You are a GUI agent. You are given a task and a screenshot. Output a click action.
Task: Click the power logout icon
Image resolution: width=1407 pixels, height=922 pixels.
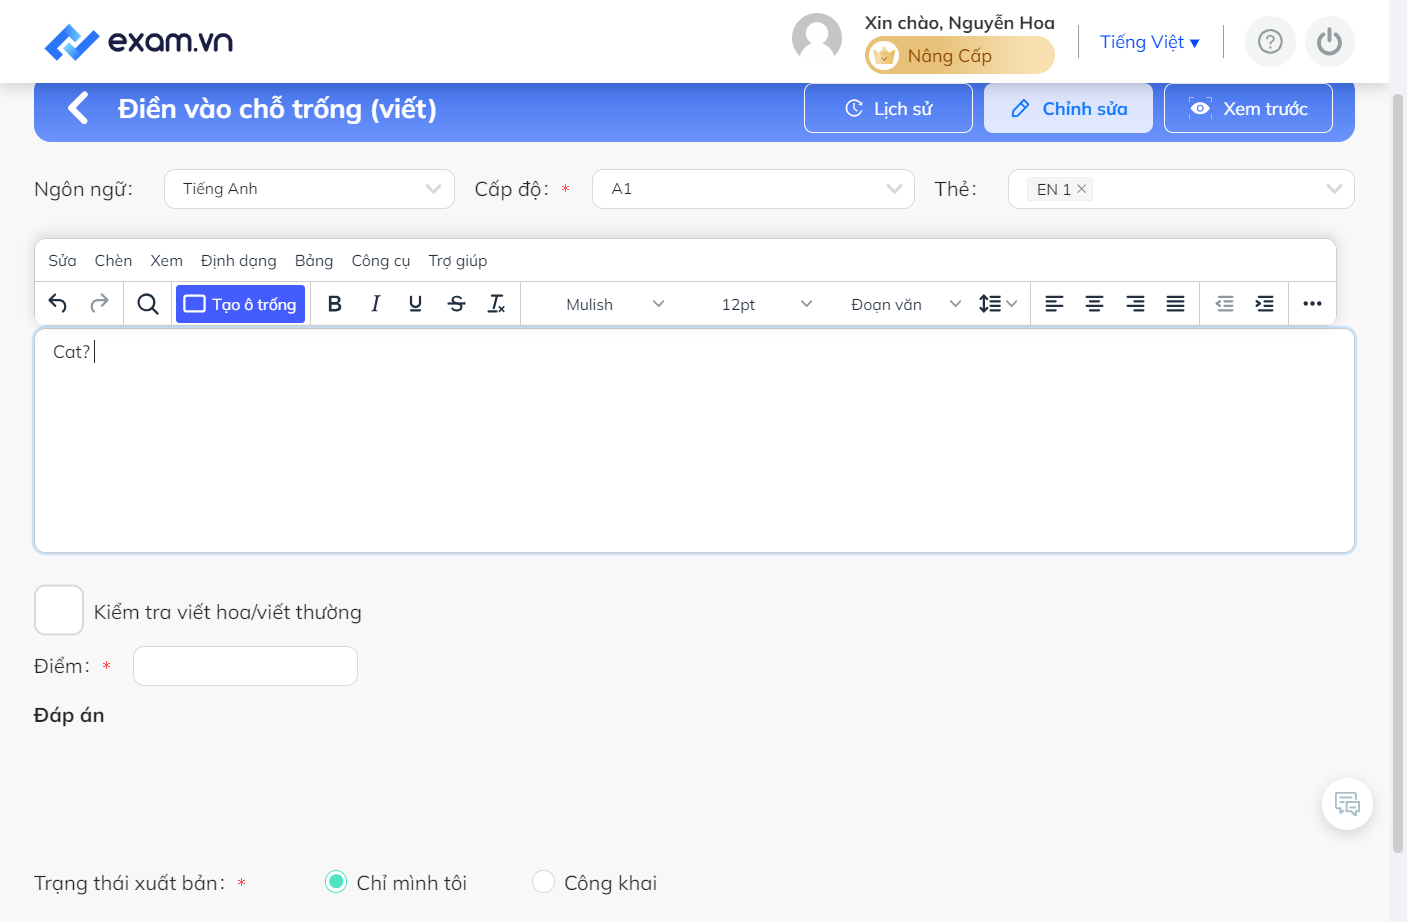1329,42
